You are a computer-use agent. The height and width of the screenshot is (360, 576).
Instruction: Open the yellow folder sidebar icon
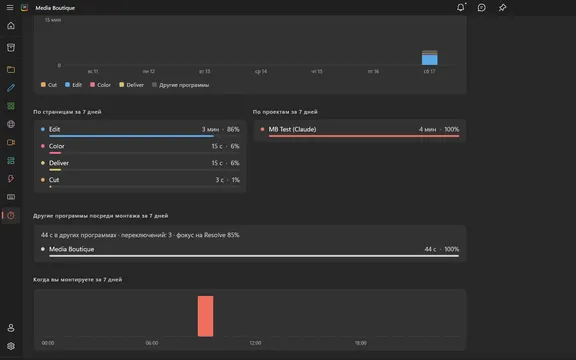(11, 69)
